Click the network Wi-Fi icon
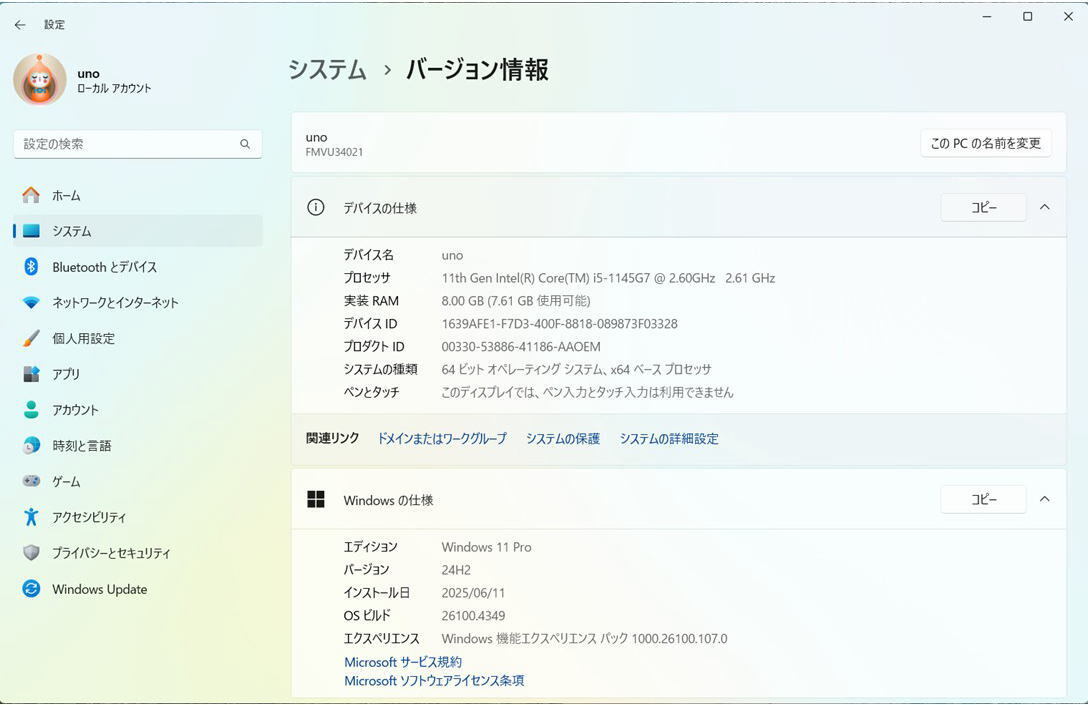Screen dimensions: 1088x705 coord(31,303)
